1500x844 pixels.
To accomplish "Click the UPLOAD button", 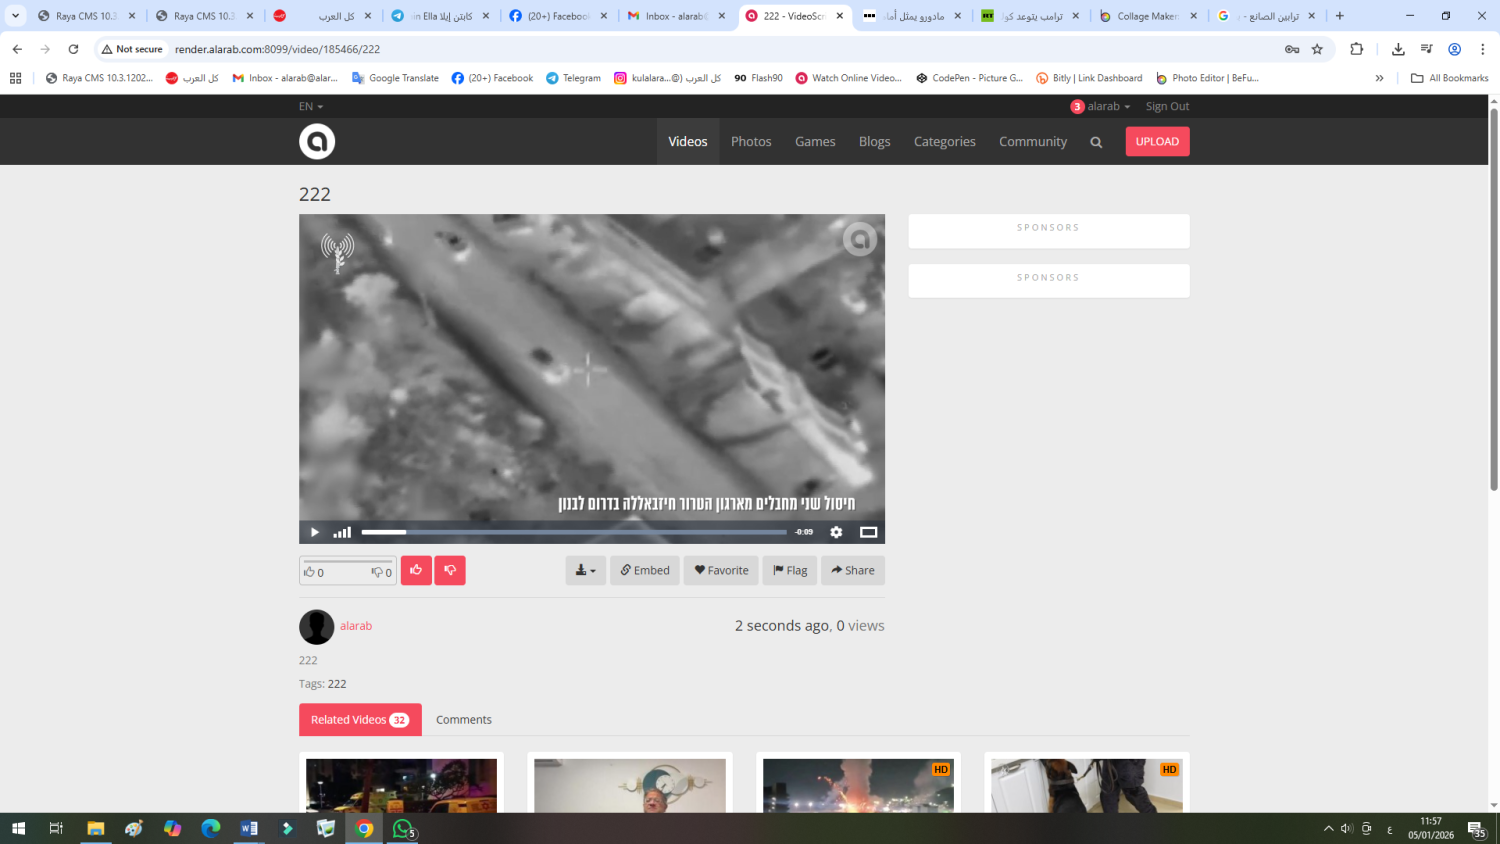I will 1157,142.
